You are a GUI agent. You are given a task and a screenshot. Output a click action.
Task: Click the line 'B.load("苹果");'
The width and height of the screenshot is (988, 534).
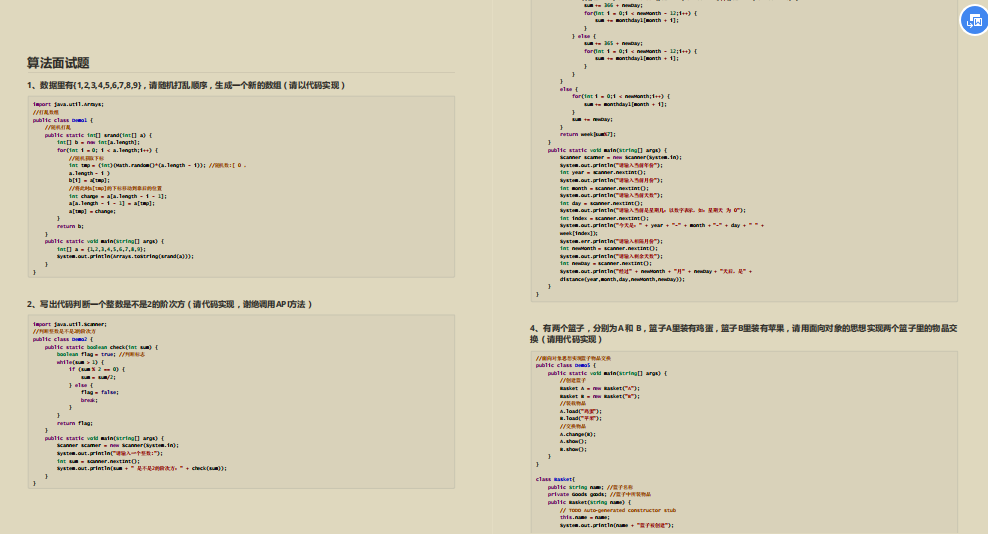point(580,418)
